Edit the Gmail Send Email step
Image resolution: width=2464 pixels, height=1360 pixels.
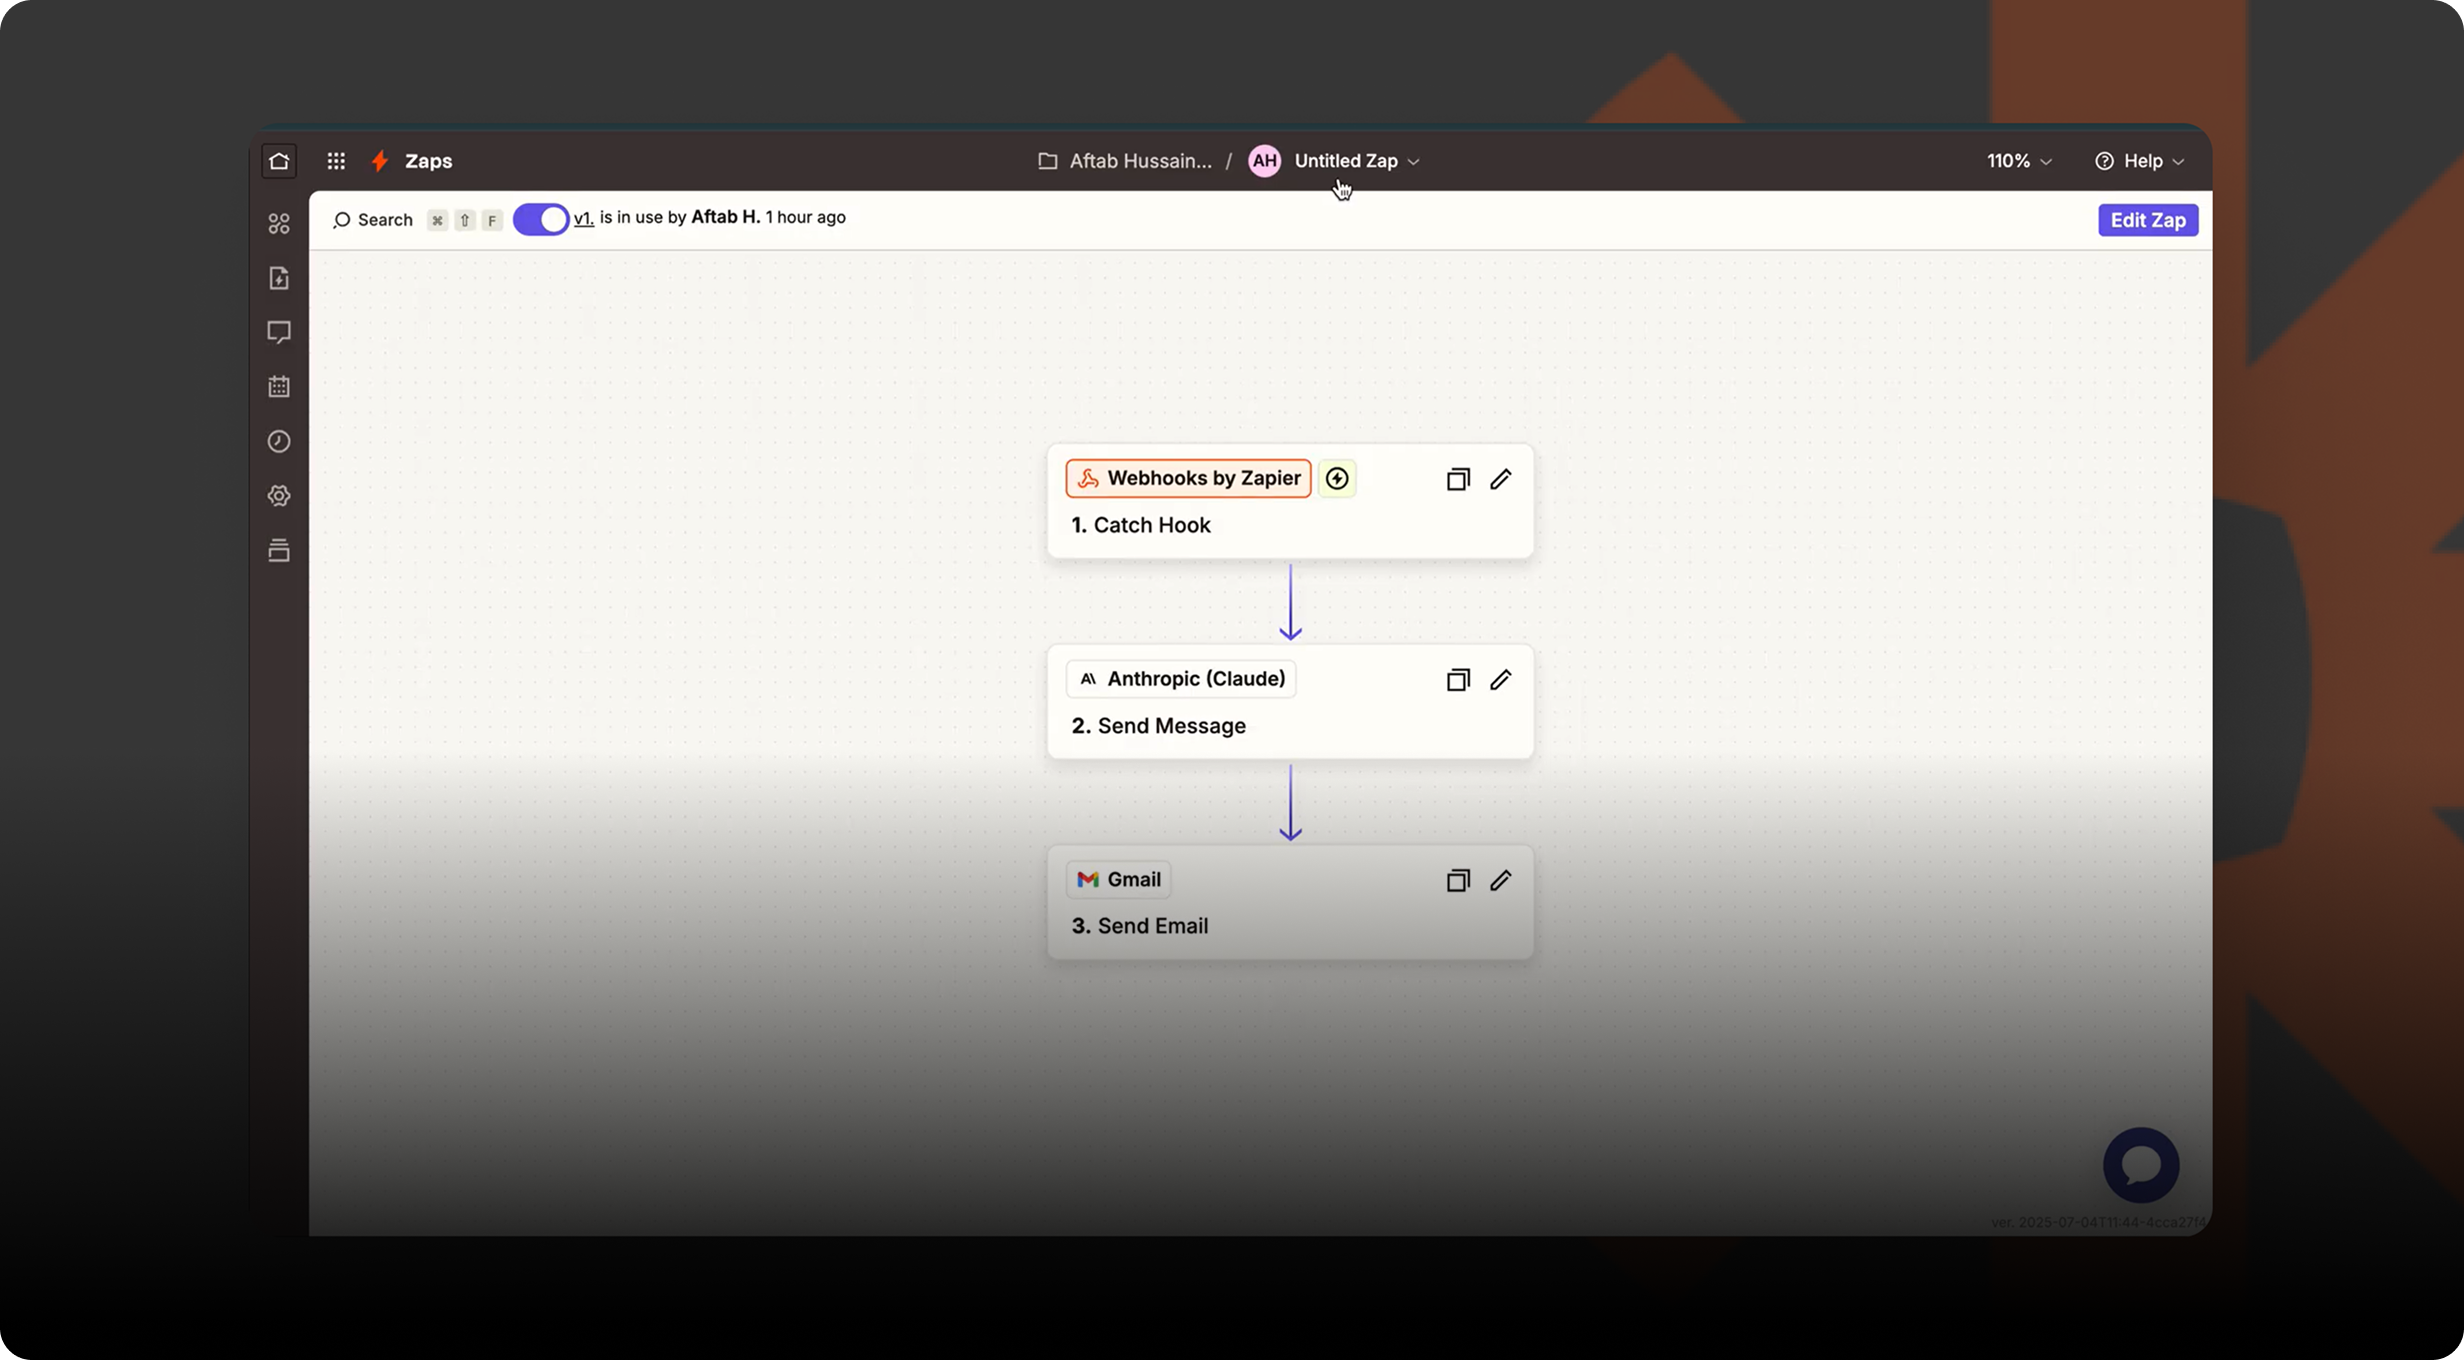(1500, 880)
